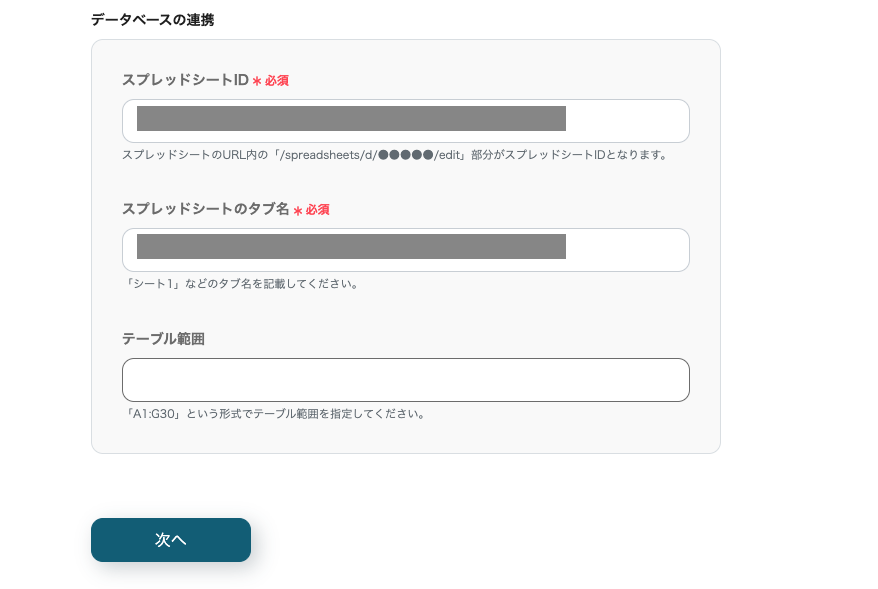This screenshot has height=589, width=878.
Task: Click the 必須 badge next to スプレッドシートのタブ名
Action: tap(318, 210)
